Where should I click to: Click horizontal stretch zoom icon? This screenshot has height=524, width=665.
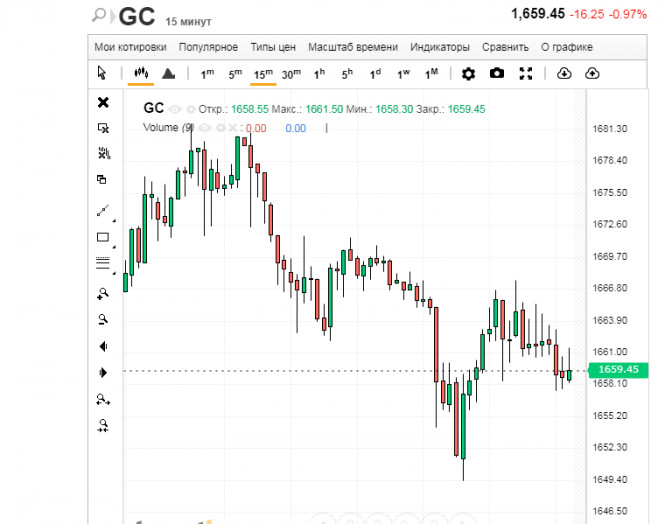(x=103, y=399)
